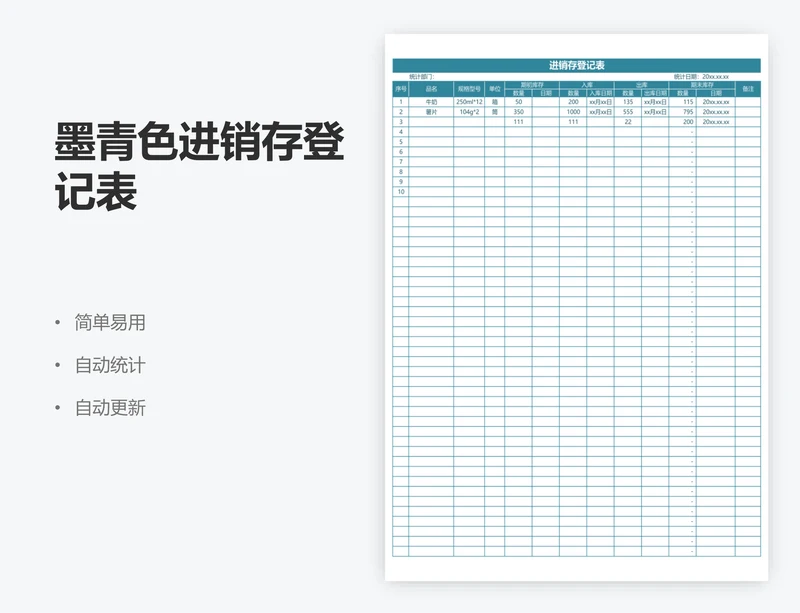This screenshot has width=800, height=613.
Task: Click the ending stock cell 200 in row 3
Action: coord(683,122)
